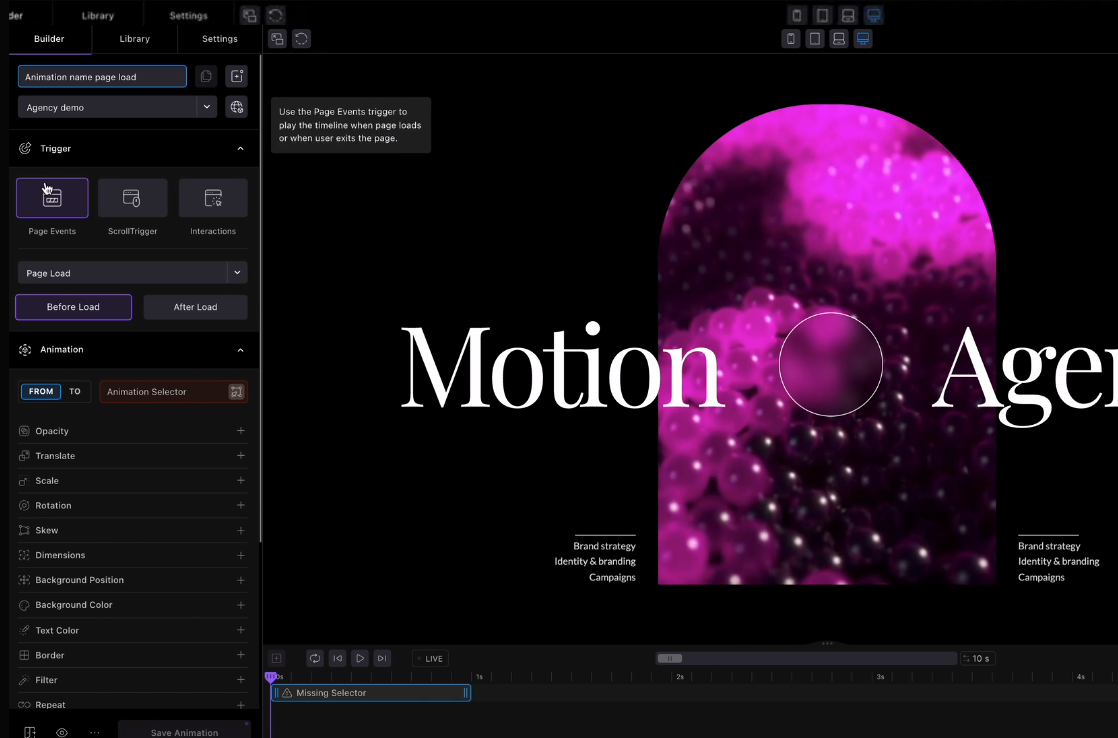Select the Page Events trigger icon
Viewport: 1118px width, 738px height.
[52, 198]
